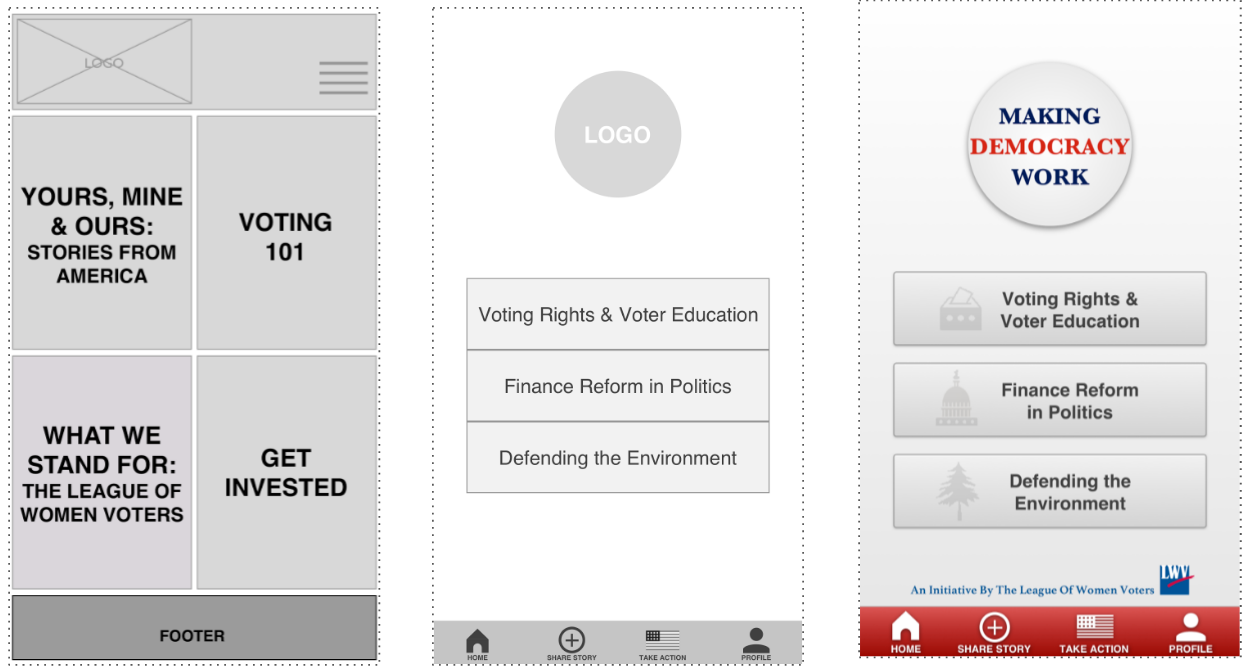Click the pine tree icon on Environment button
Image resolution: width=1248 pixels, height=670 pixels.
point(957,491)
